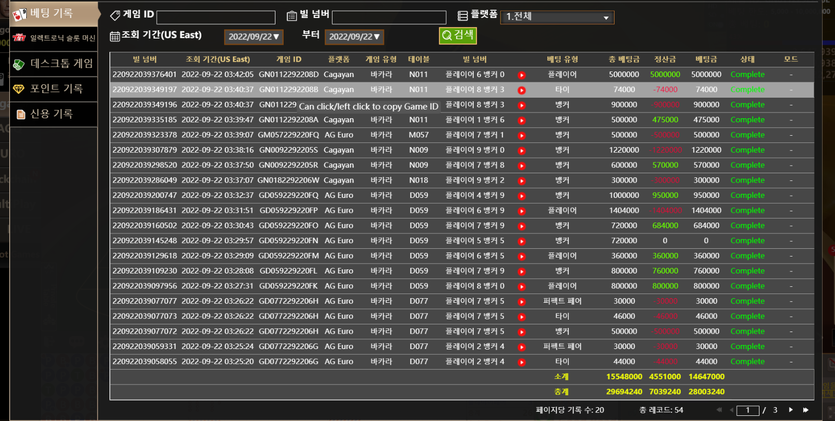Copy game ID GD059229220FL
The width and height of the screenshot is (835, 421).
pos(289,270)
